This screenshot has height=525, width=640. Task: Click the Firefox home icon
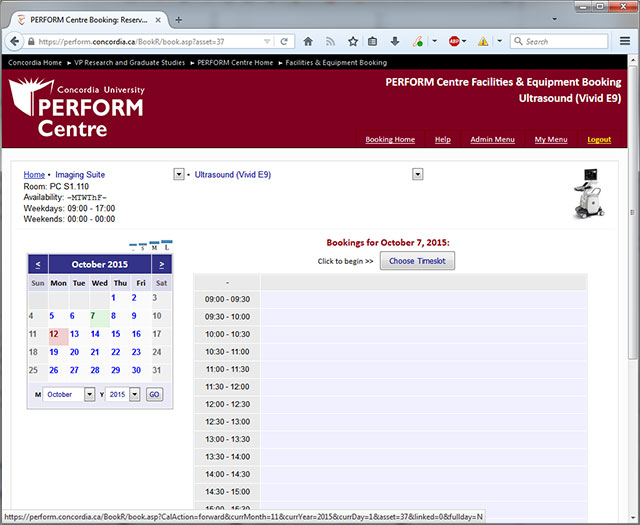point(308,42)
